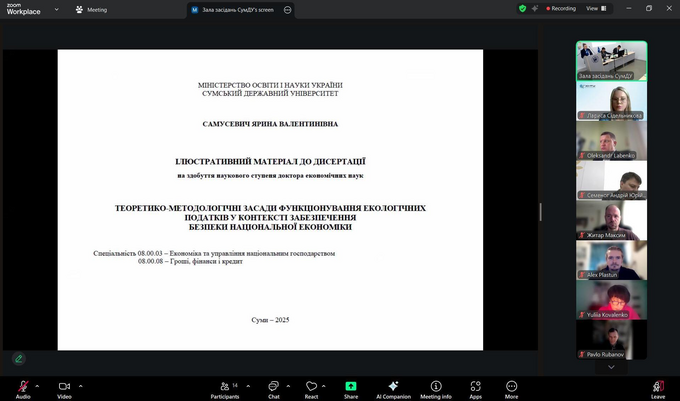Click the Leave meeting button

[658, 387]
